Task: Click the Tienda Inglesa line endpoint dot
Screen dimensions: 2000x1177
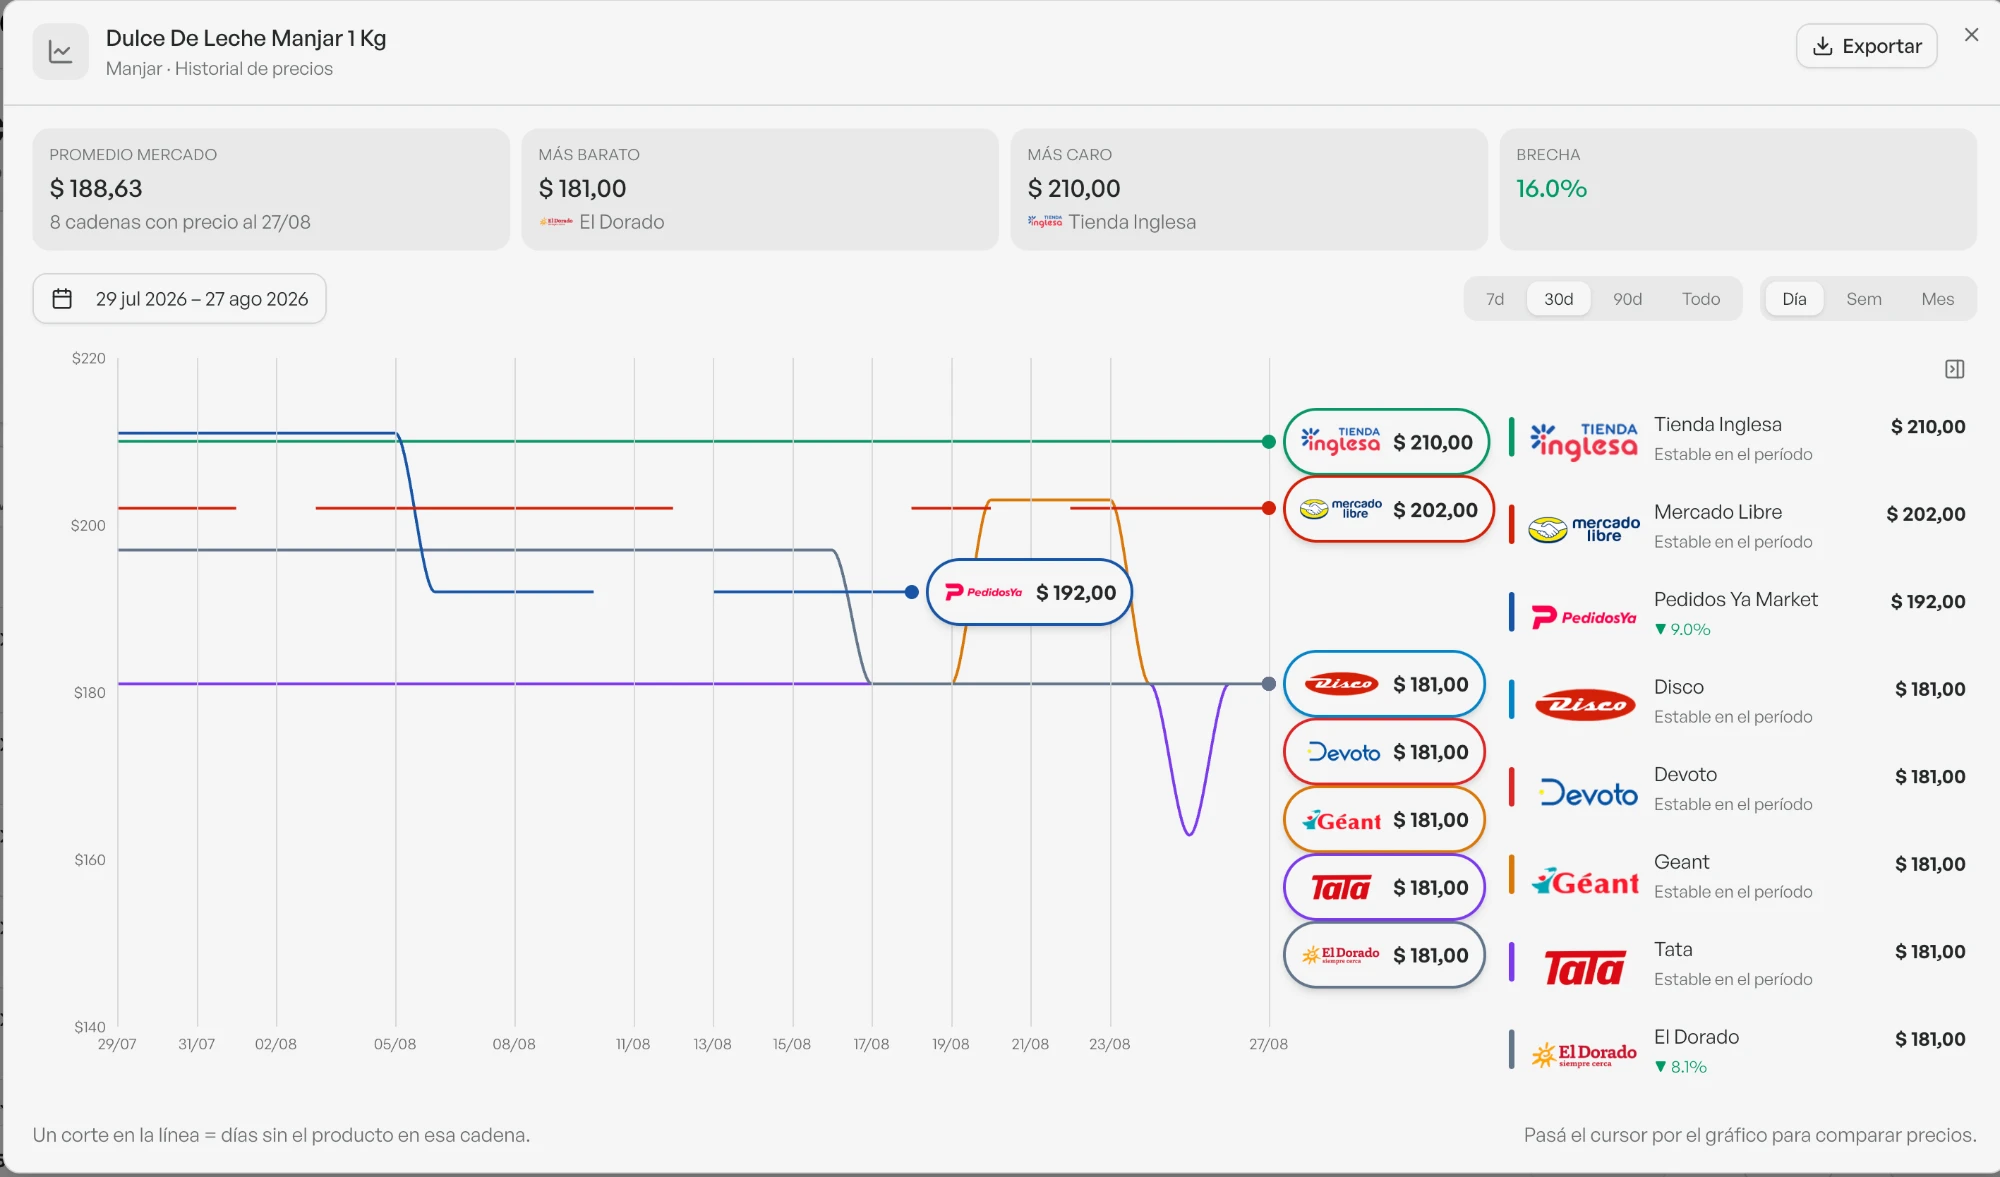Action: point(1269,442)
